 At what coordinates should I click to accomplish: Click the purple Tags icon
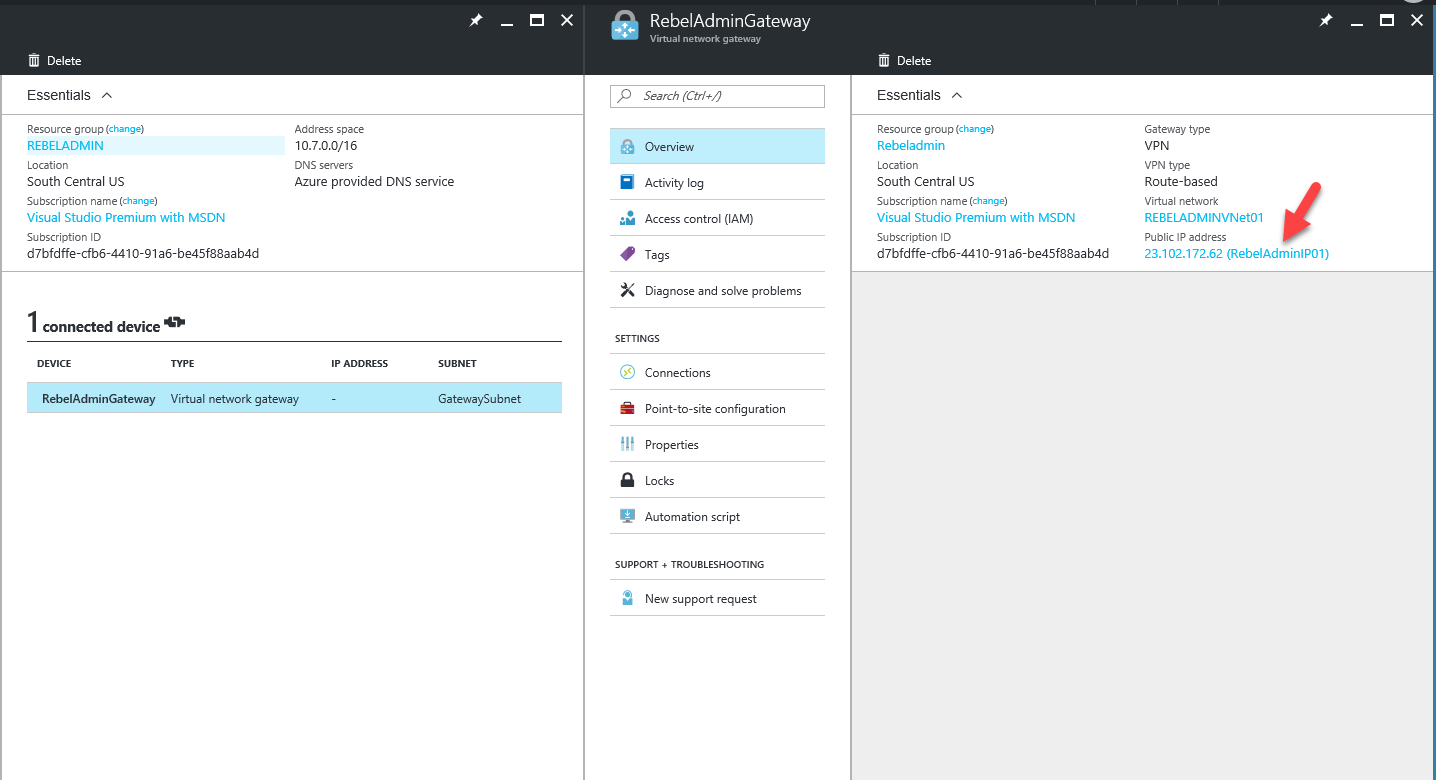627,255
